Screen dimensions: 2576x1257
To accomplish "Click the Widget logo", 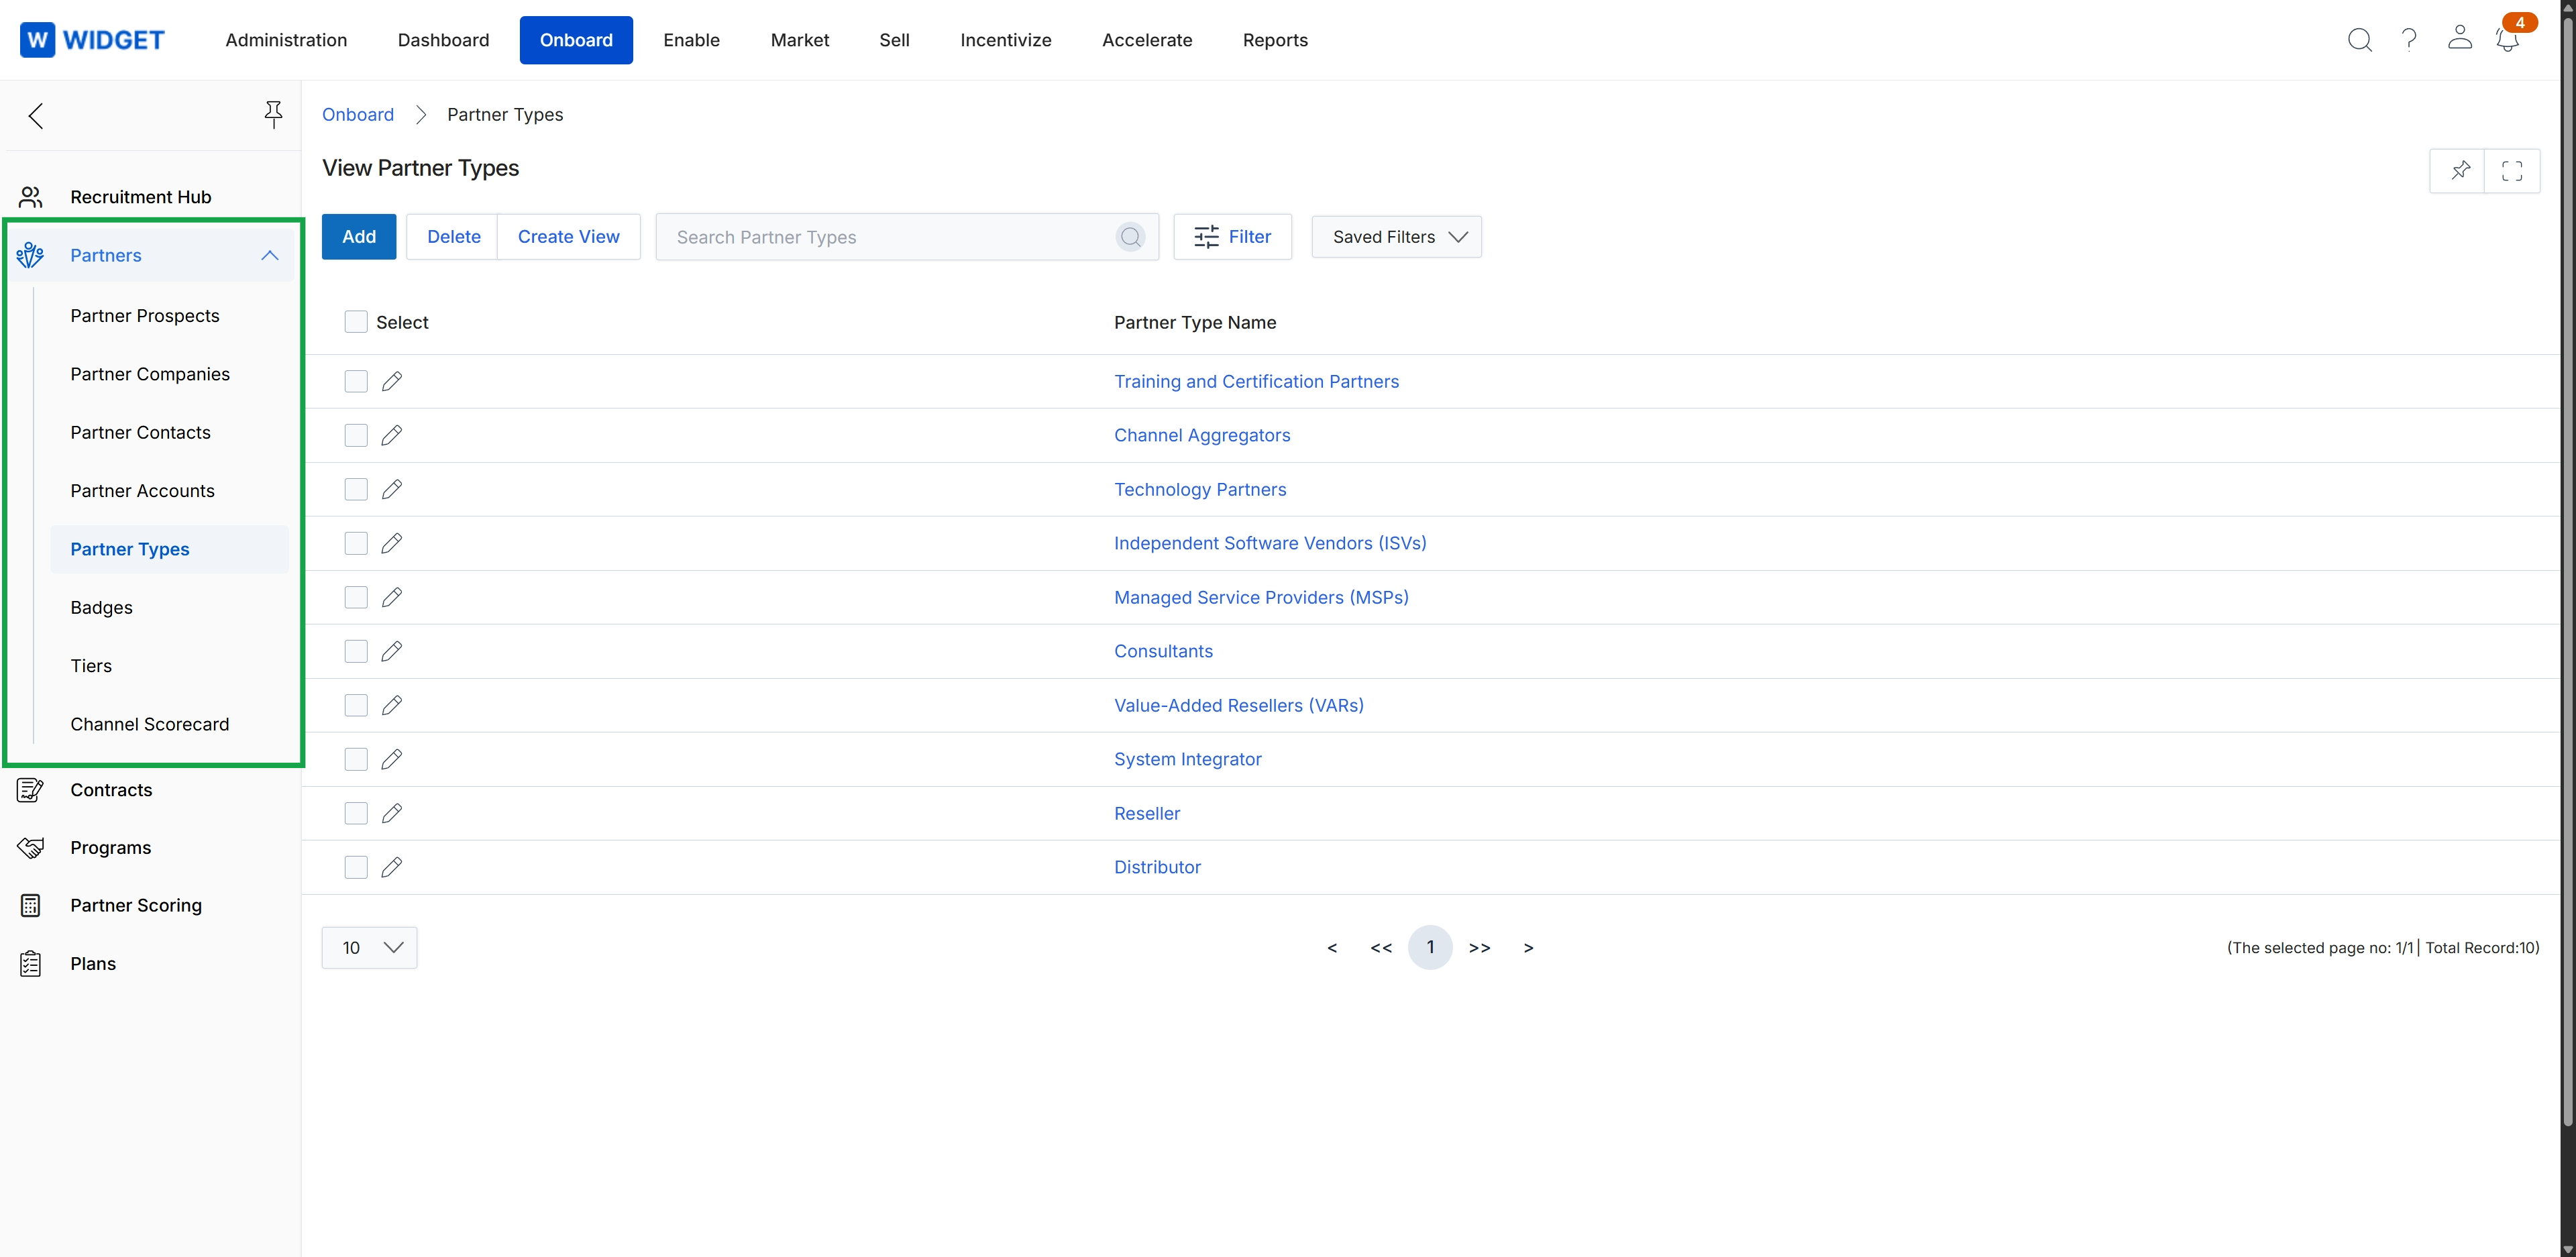I will 92,40.
